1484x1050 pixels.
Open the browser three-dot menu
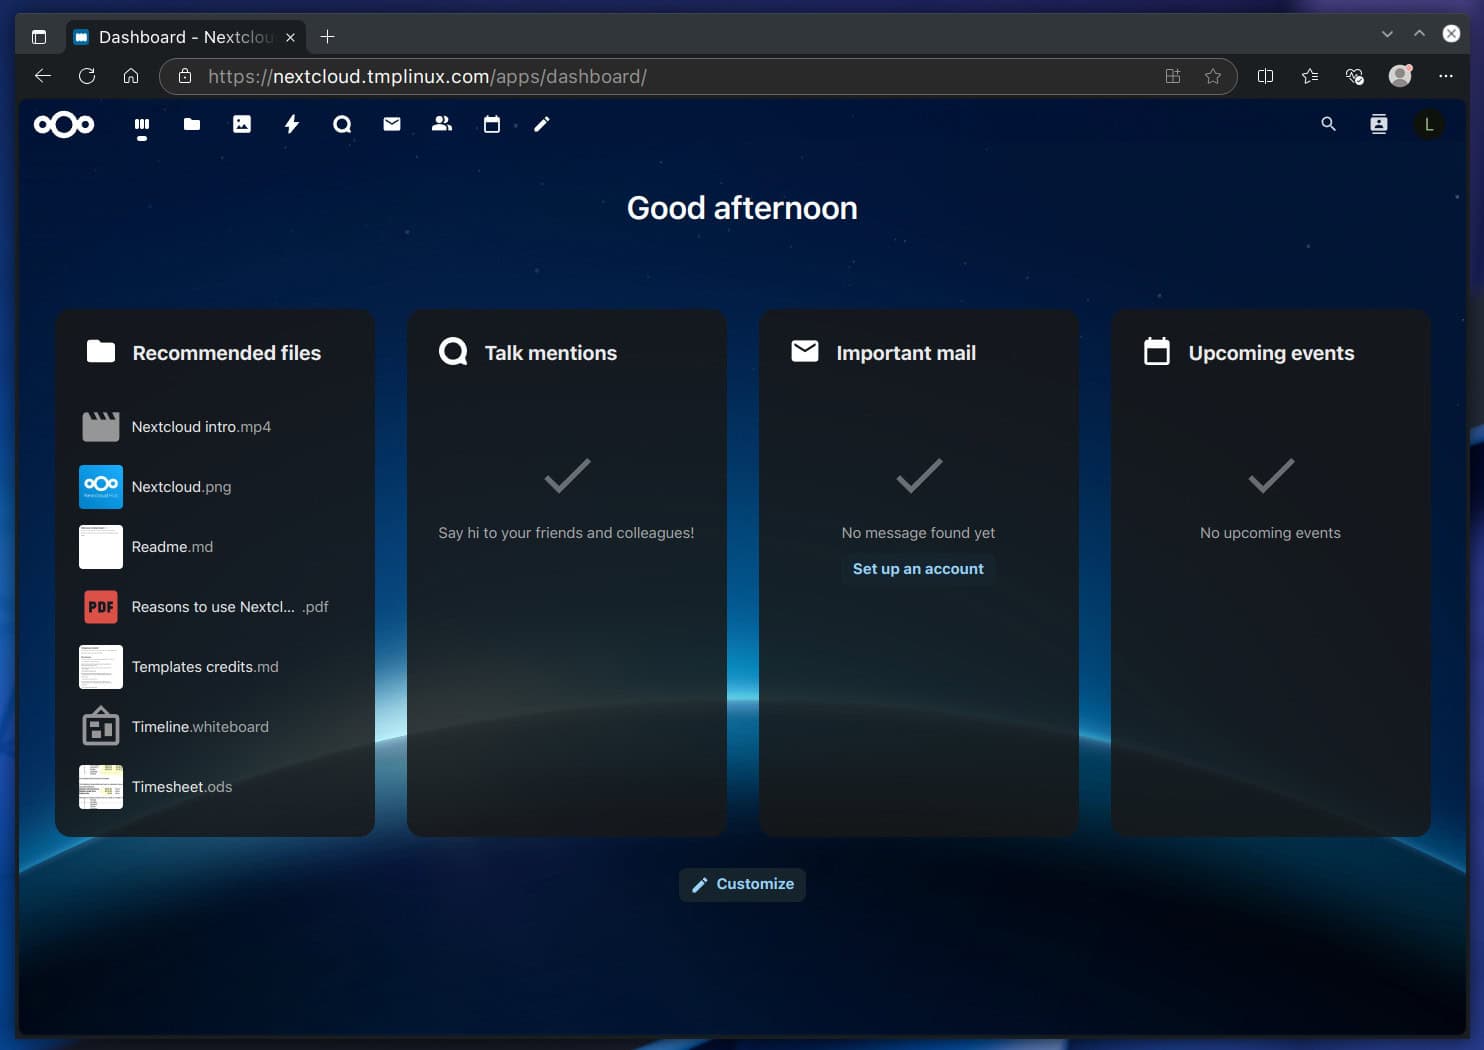click(x=1446, y=76)
